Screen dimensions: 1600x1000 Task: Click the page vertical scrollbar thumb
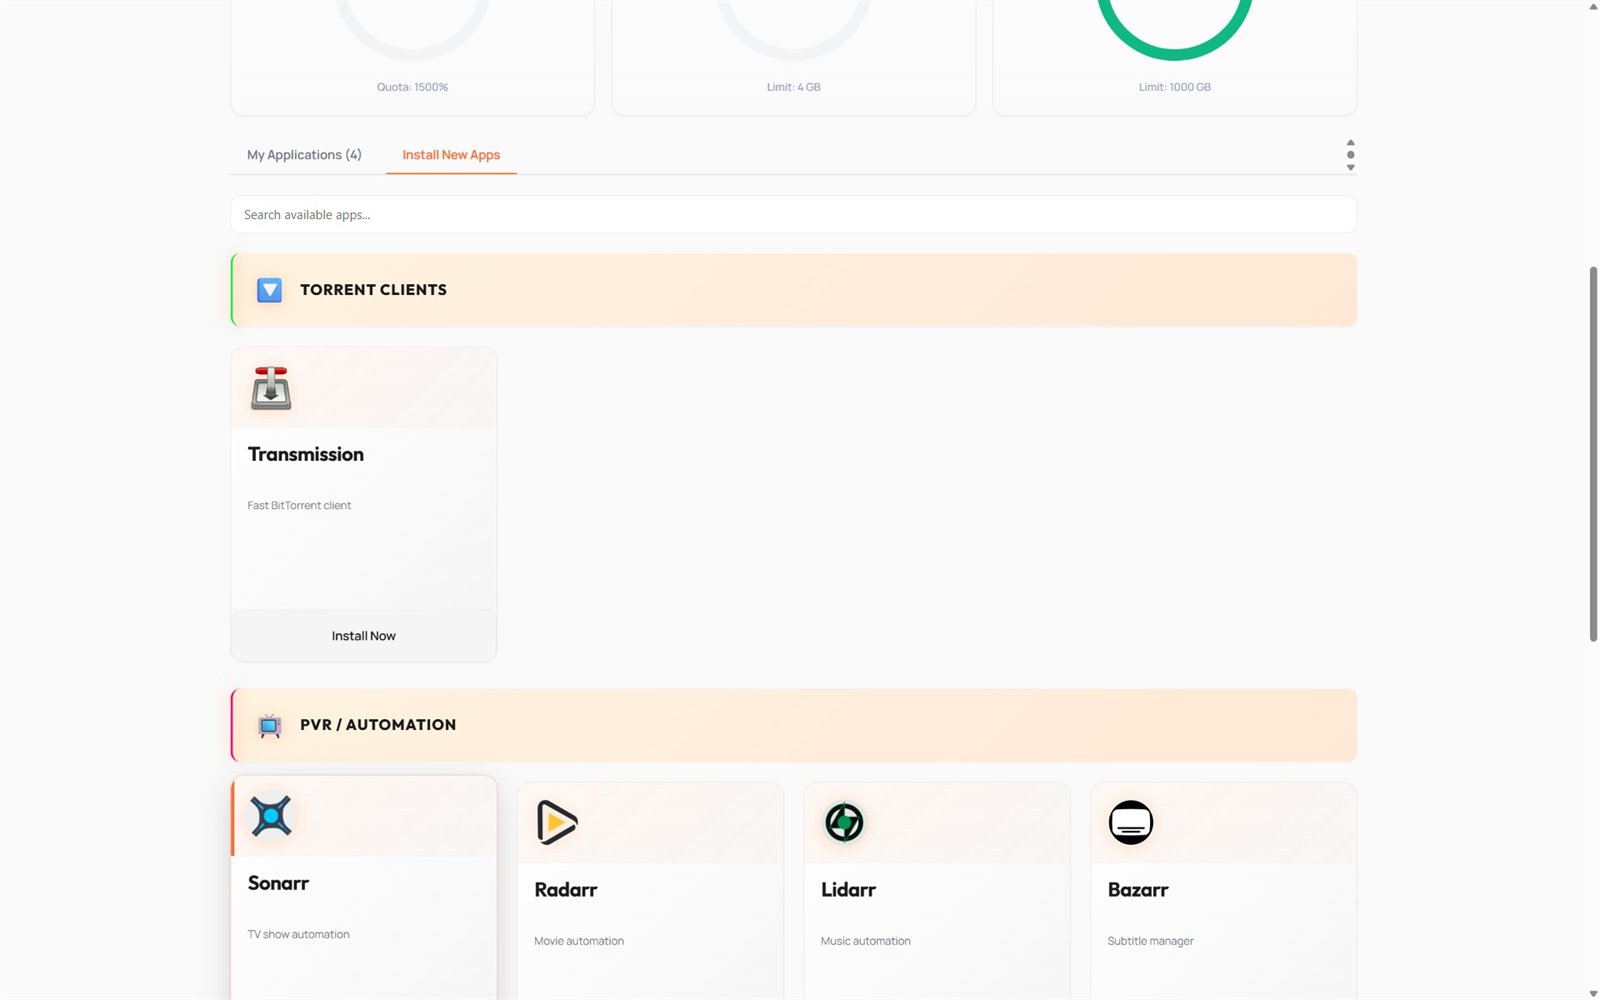pos(1593,454)
